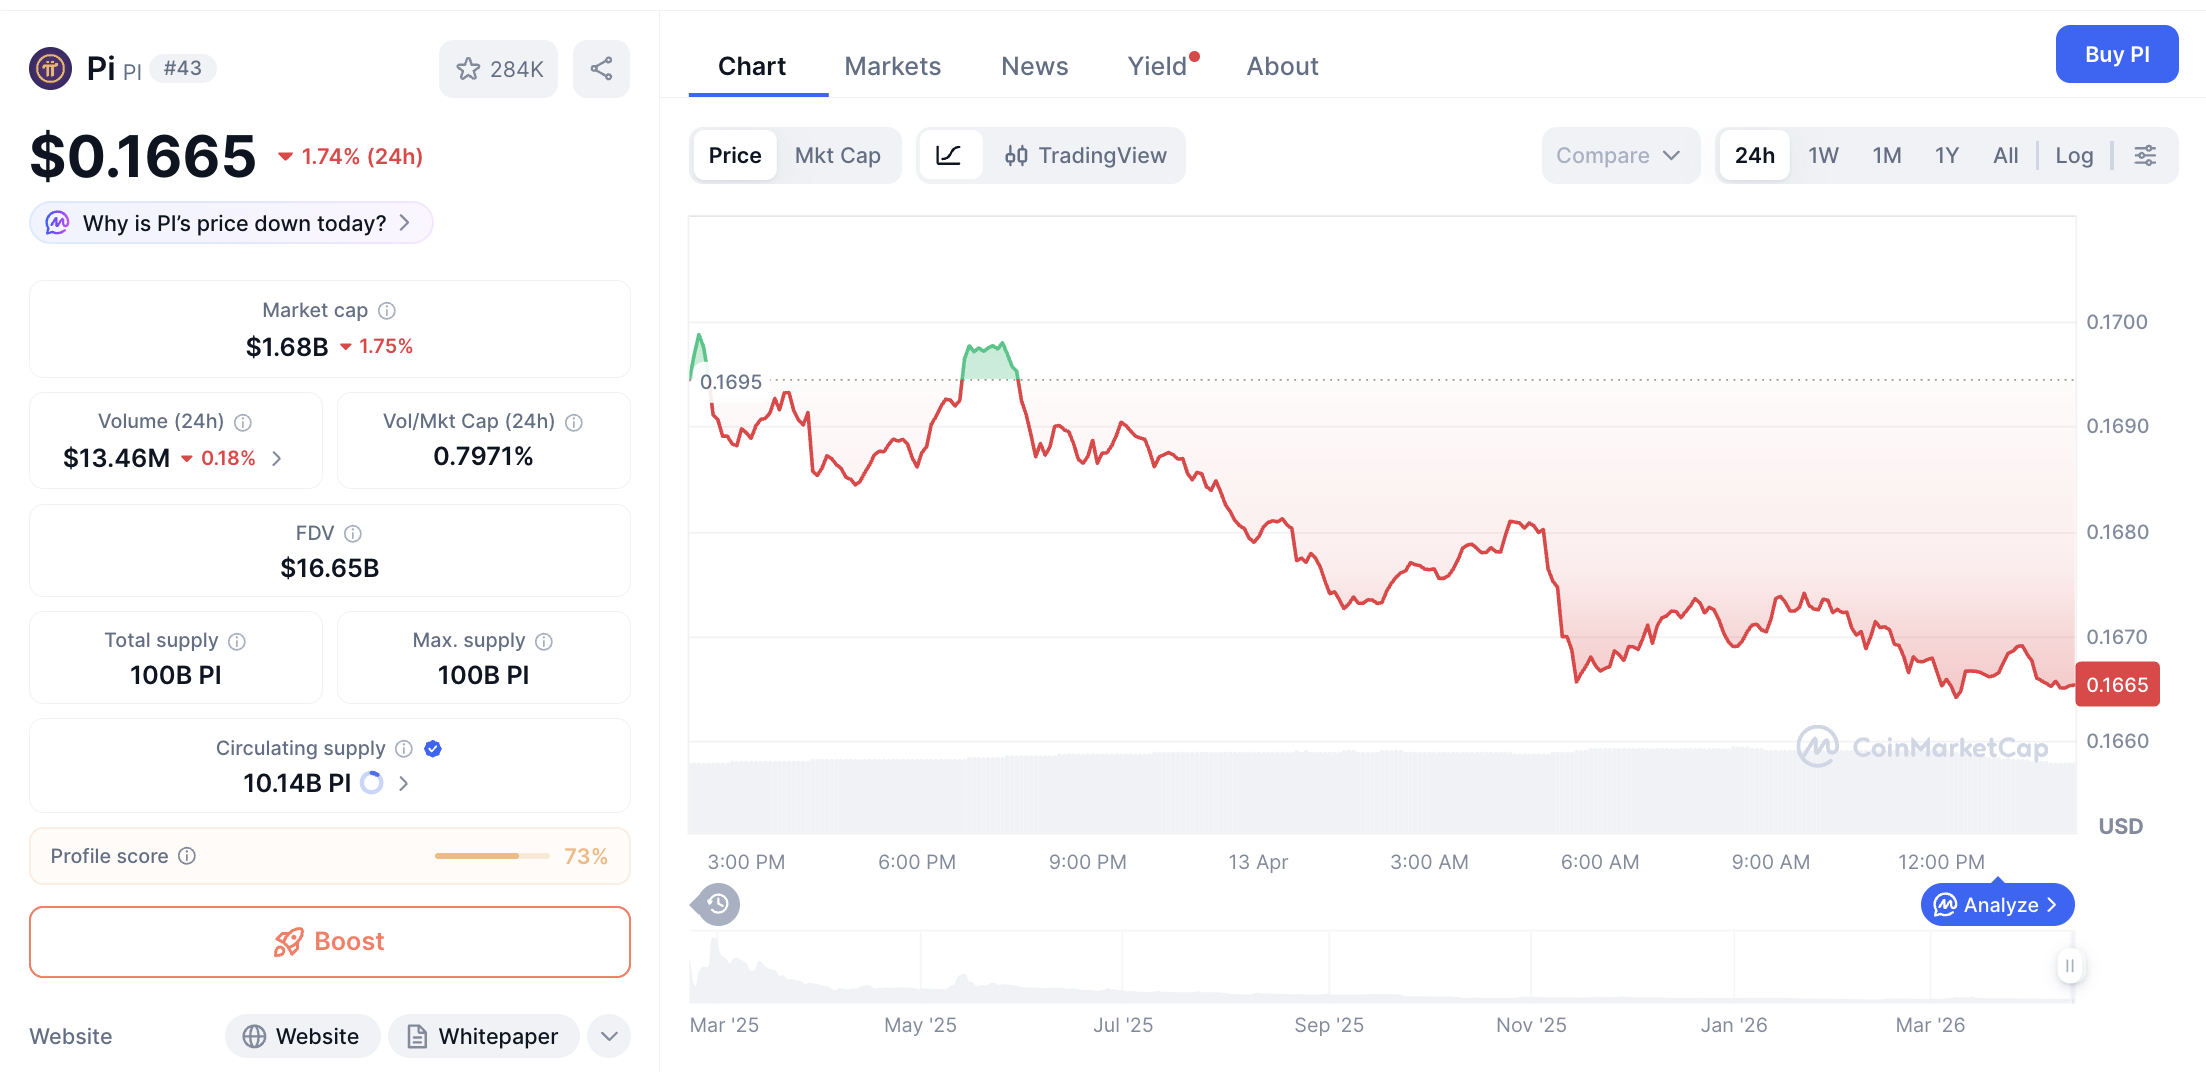Image resolution: width=2206 pixels, height=1072 pixels.
Task: Click the Analyze button on chart
Action: 1996,904
